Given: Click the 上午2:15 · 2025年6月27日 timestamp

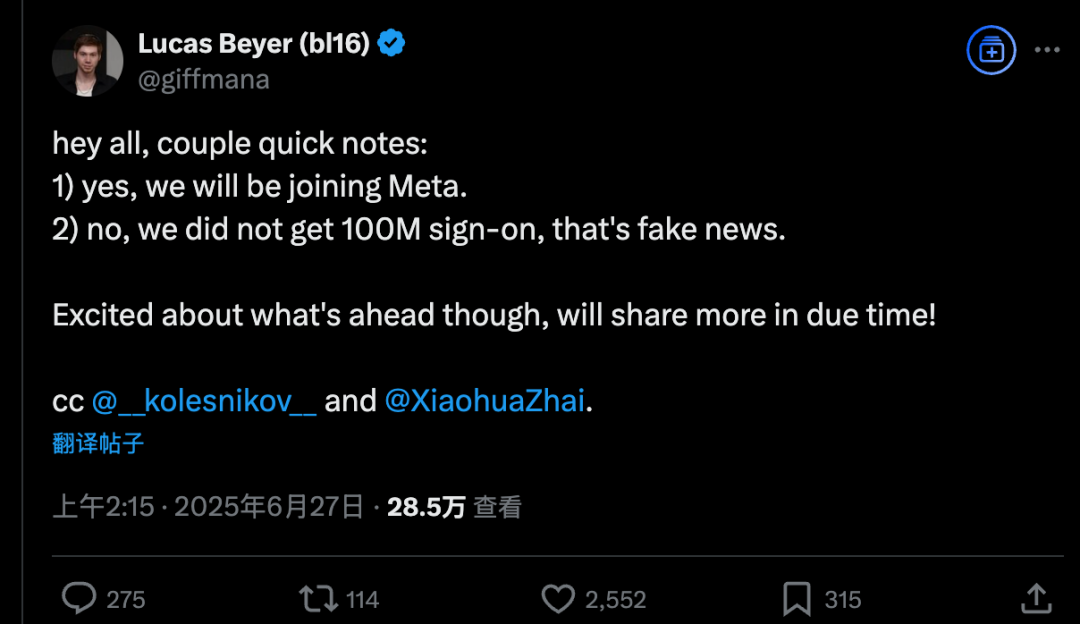Looking at the screenshot, I should 208,507.
